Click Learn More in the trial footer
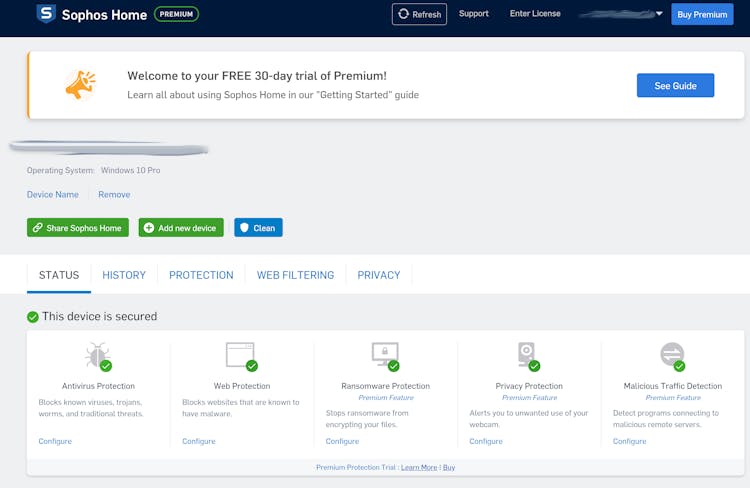This screenshot has width=750, height=488. point(419,467)
